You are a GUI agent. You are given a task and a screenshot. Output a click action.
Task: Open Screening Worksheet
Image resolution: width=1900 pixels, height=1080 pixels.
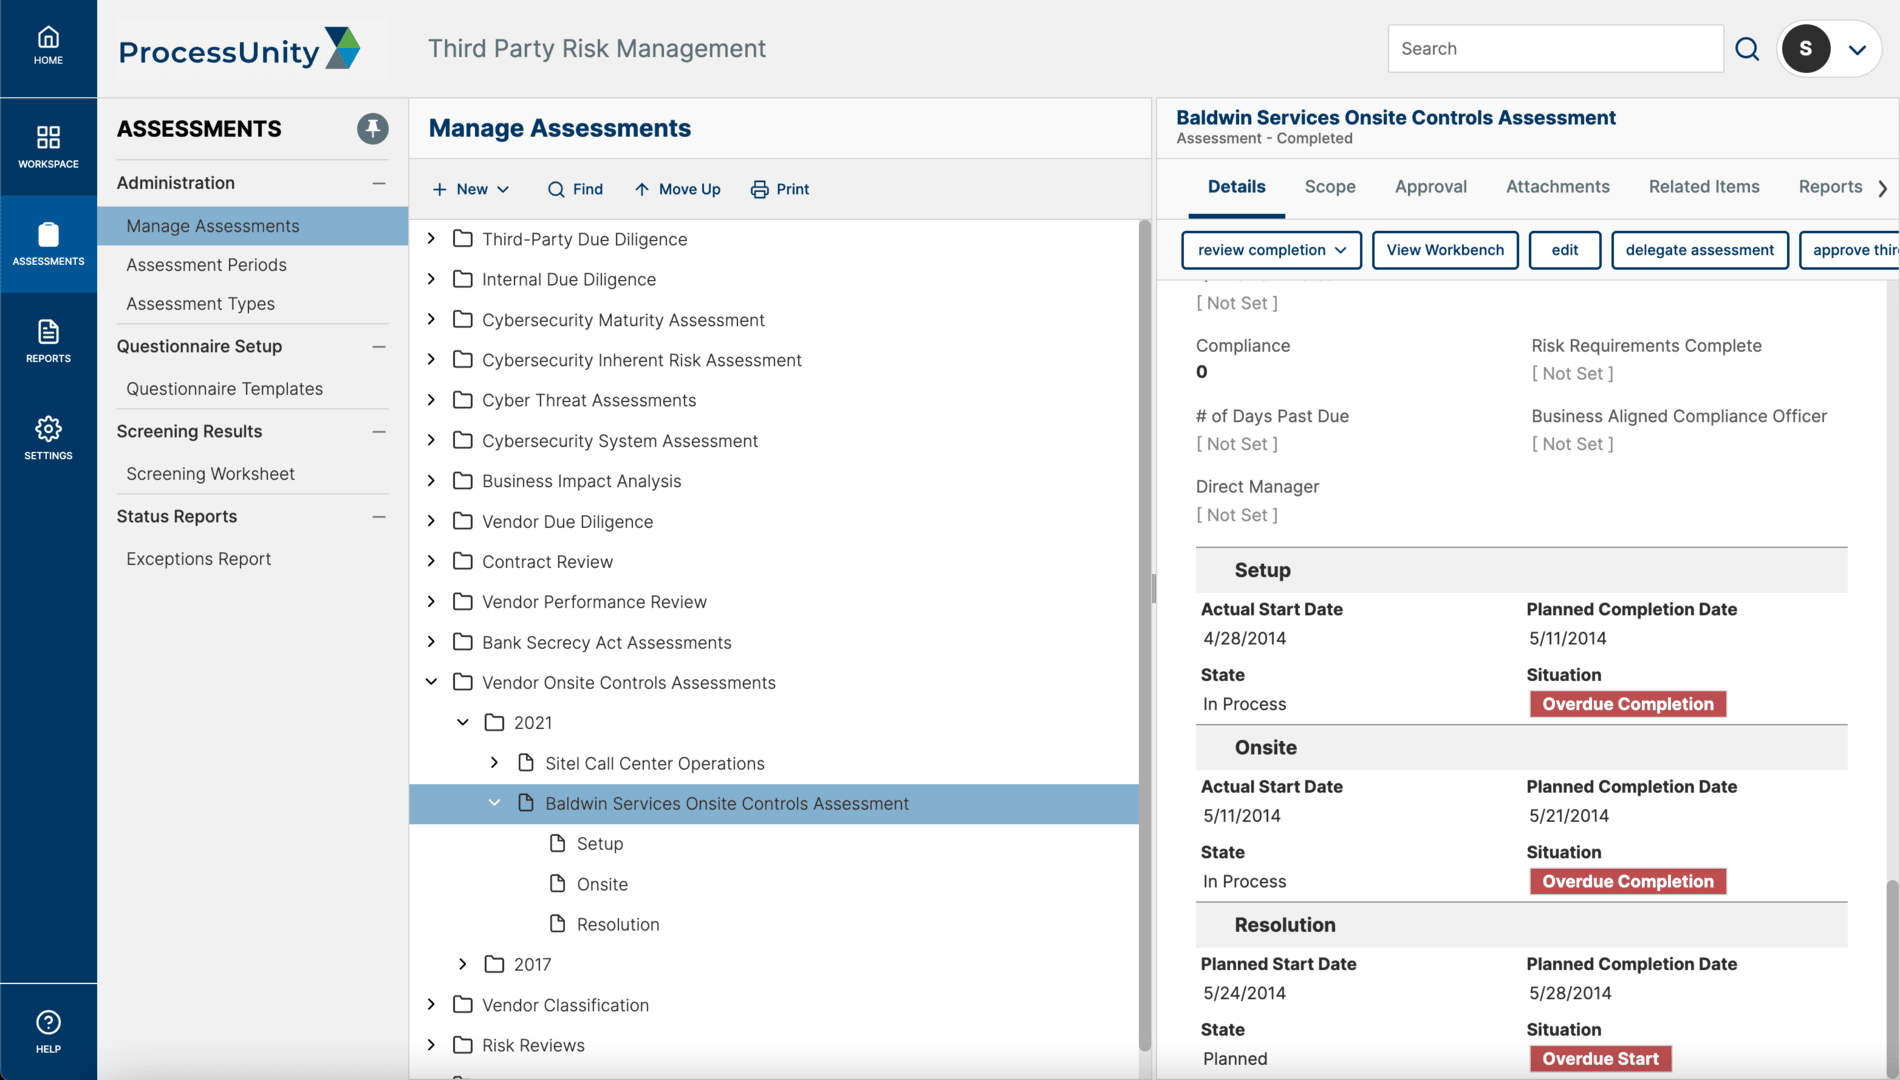tap(210, 474)
